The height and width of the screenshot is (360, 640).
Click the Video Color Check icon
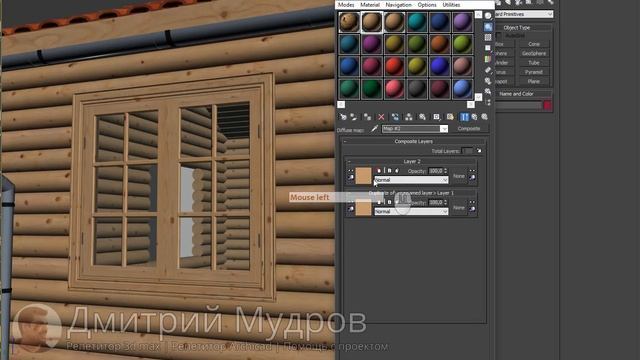[488, 59]
